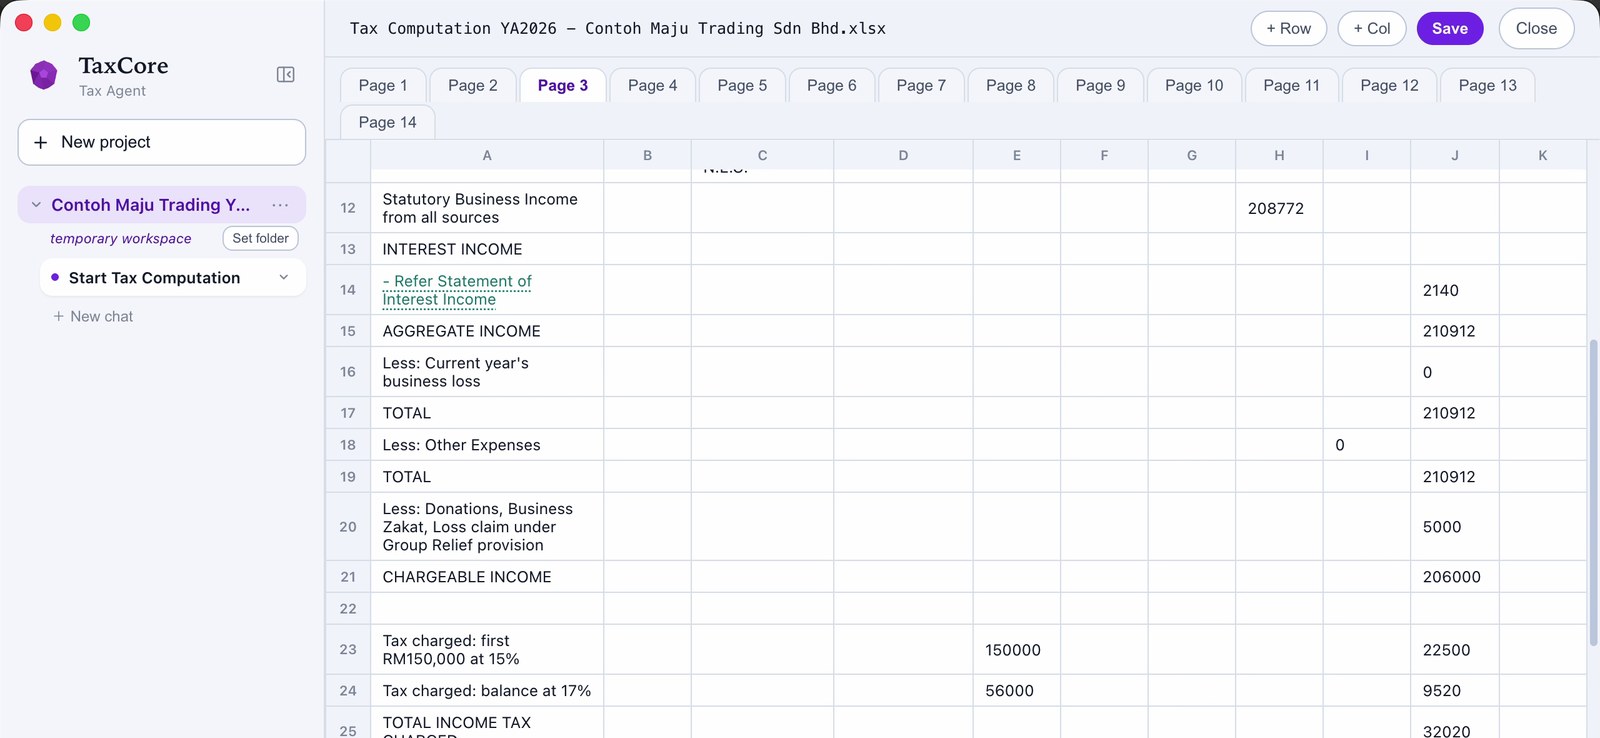The width and height of the screenshot is (1600, 738).
Task: Click the cell showing 150000
Action: tap(1016, 650)
